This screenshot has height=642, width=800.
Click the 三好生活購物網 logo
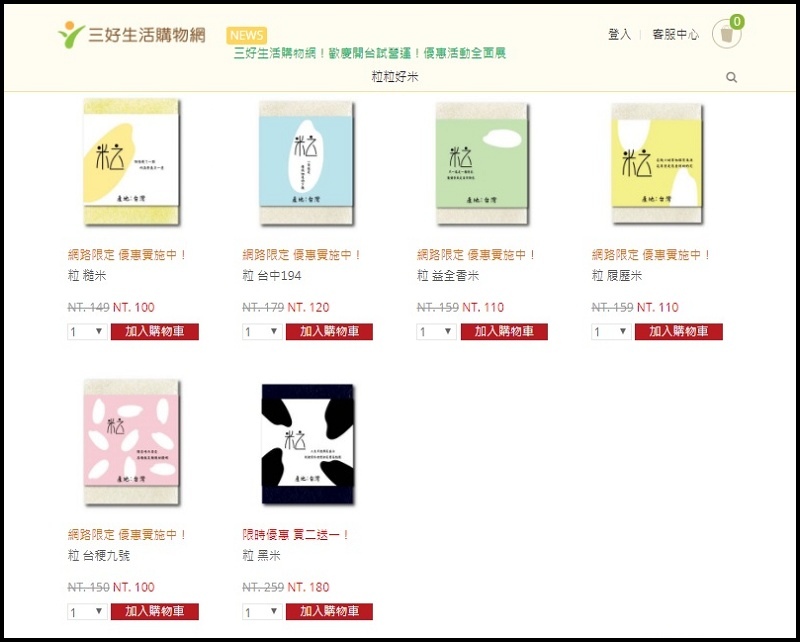tap(132, 35)
